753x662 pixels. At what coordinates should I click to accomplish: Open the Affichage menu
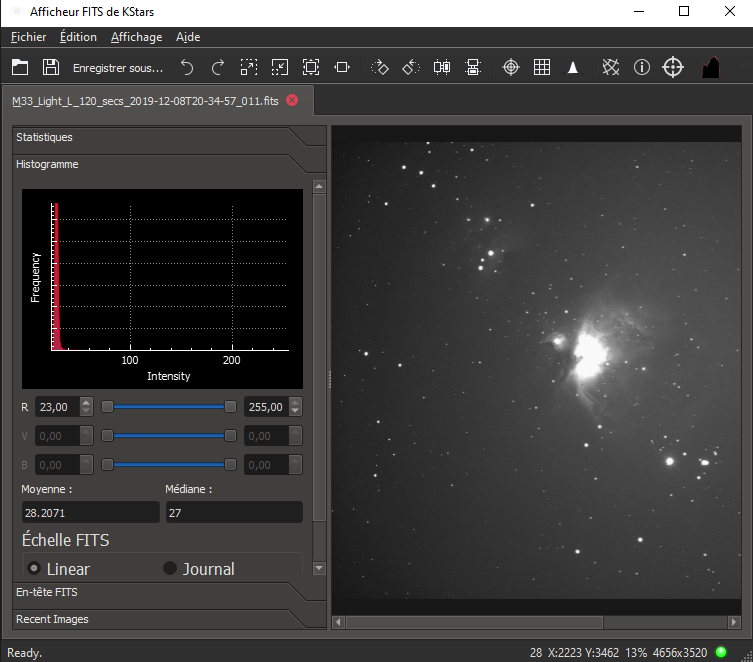136,37
